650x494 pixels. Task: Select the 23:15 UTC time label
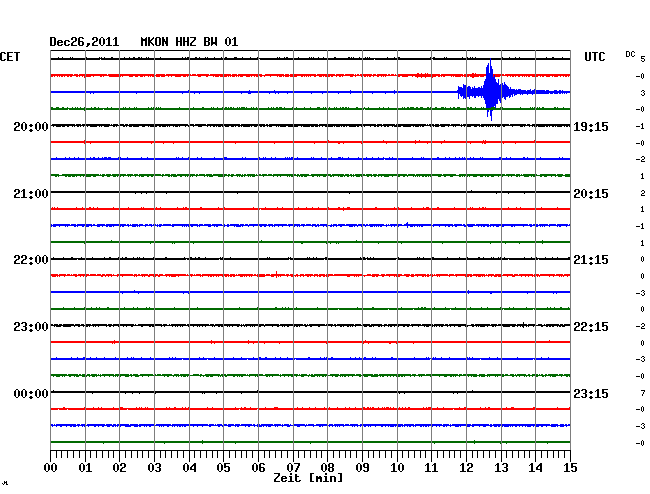pos(591,394)
